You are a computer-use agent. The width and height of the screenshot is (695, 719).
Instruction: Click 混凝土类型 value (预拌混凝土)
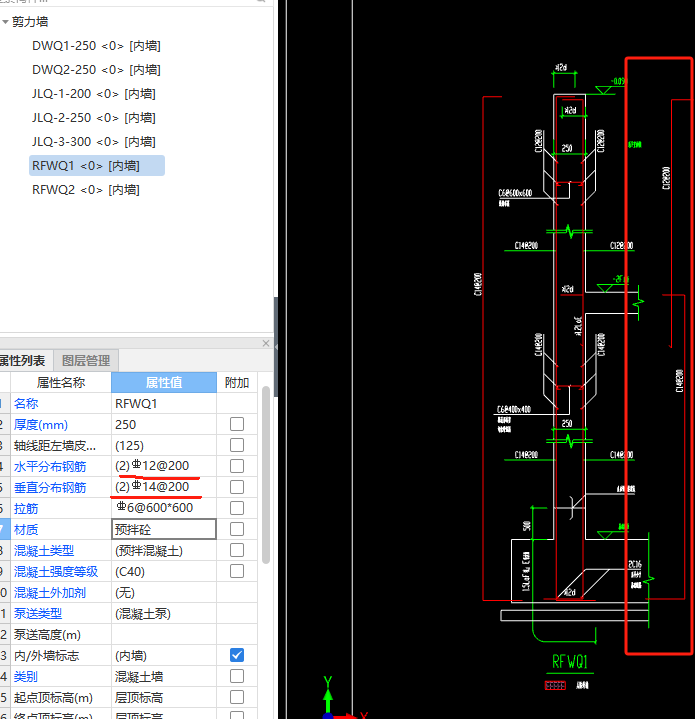pos(164,550)
